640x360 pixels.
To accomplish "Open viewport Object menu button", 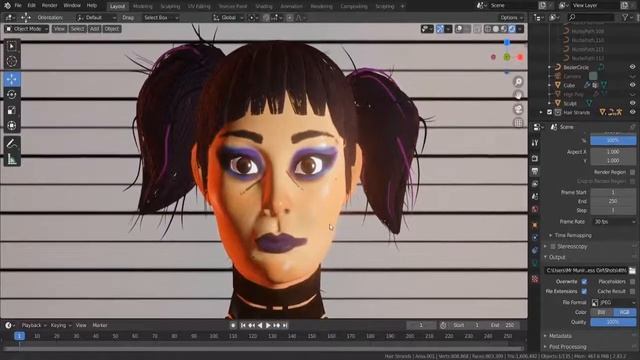I will click(111, 29).
